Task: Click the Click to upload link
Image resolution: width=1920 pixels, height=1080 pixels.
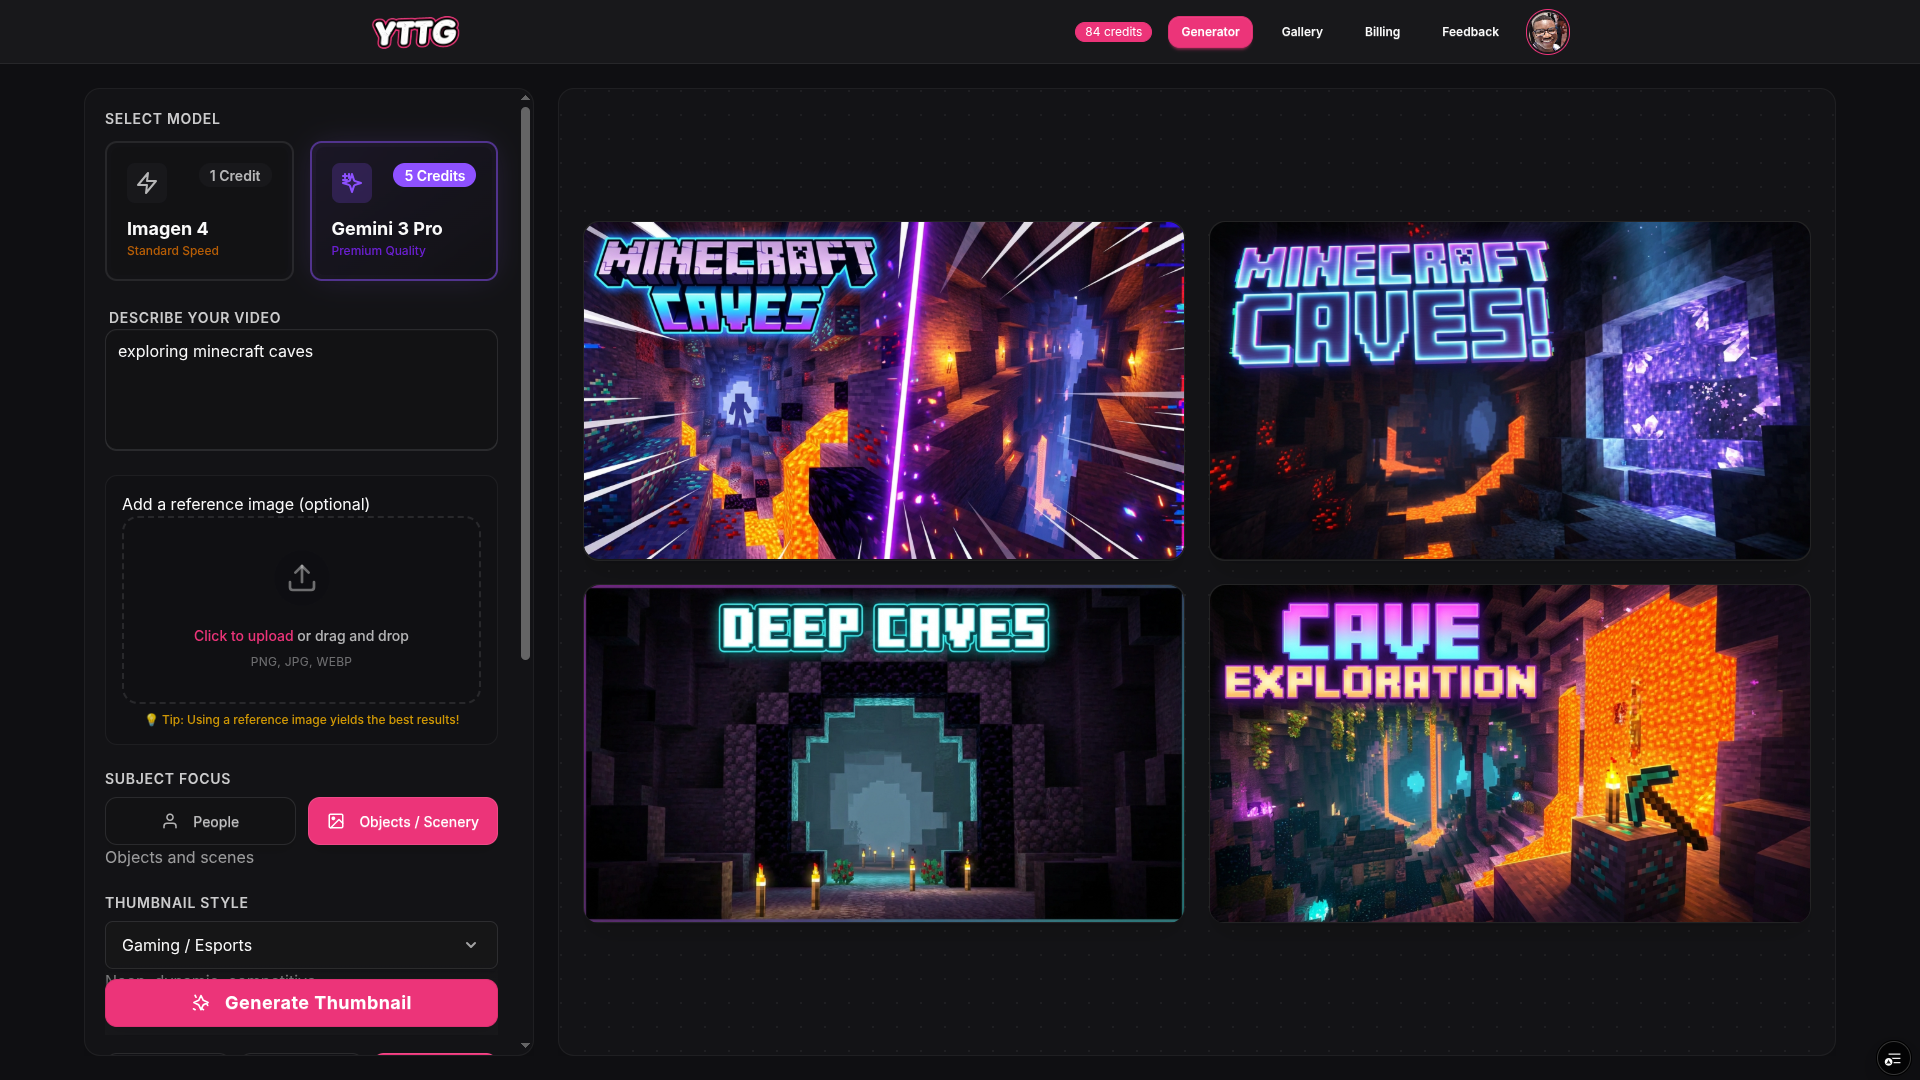Action: click(x=243, y=635)
